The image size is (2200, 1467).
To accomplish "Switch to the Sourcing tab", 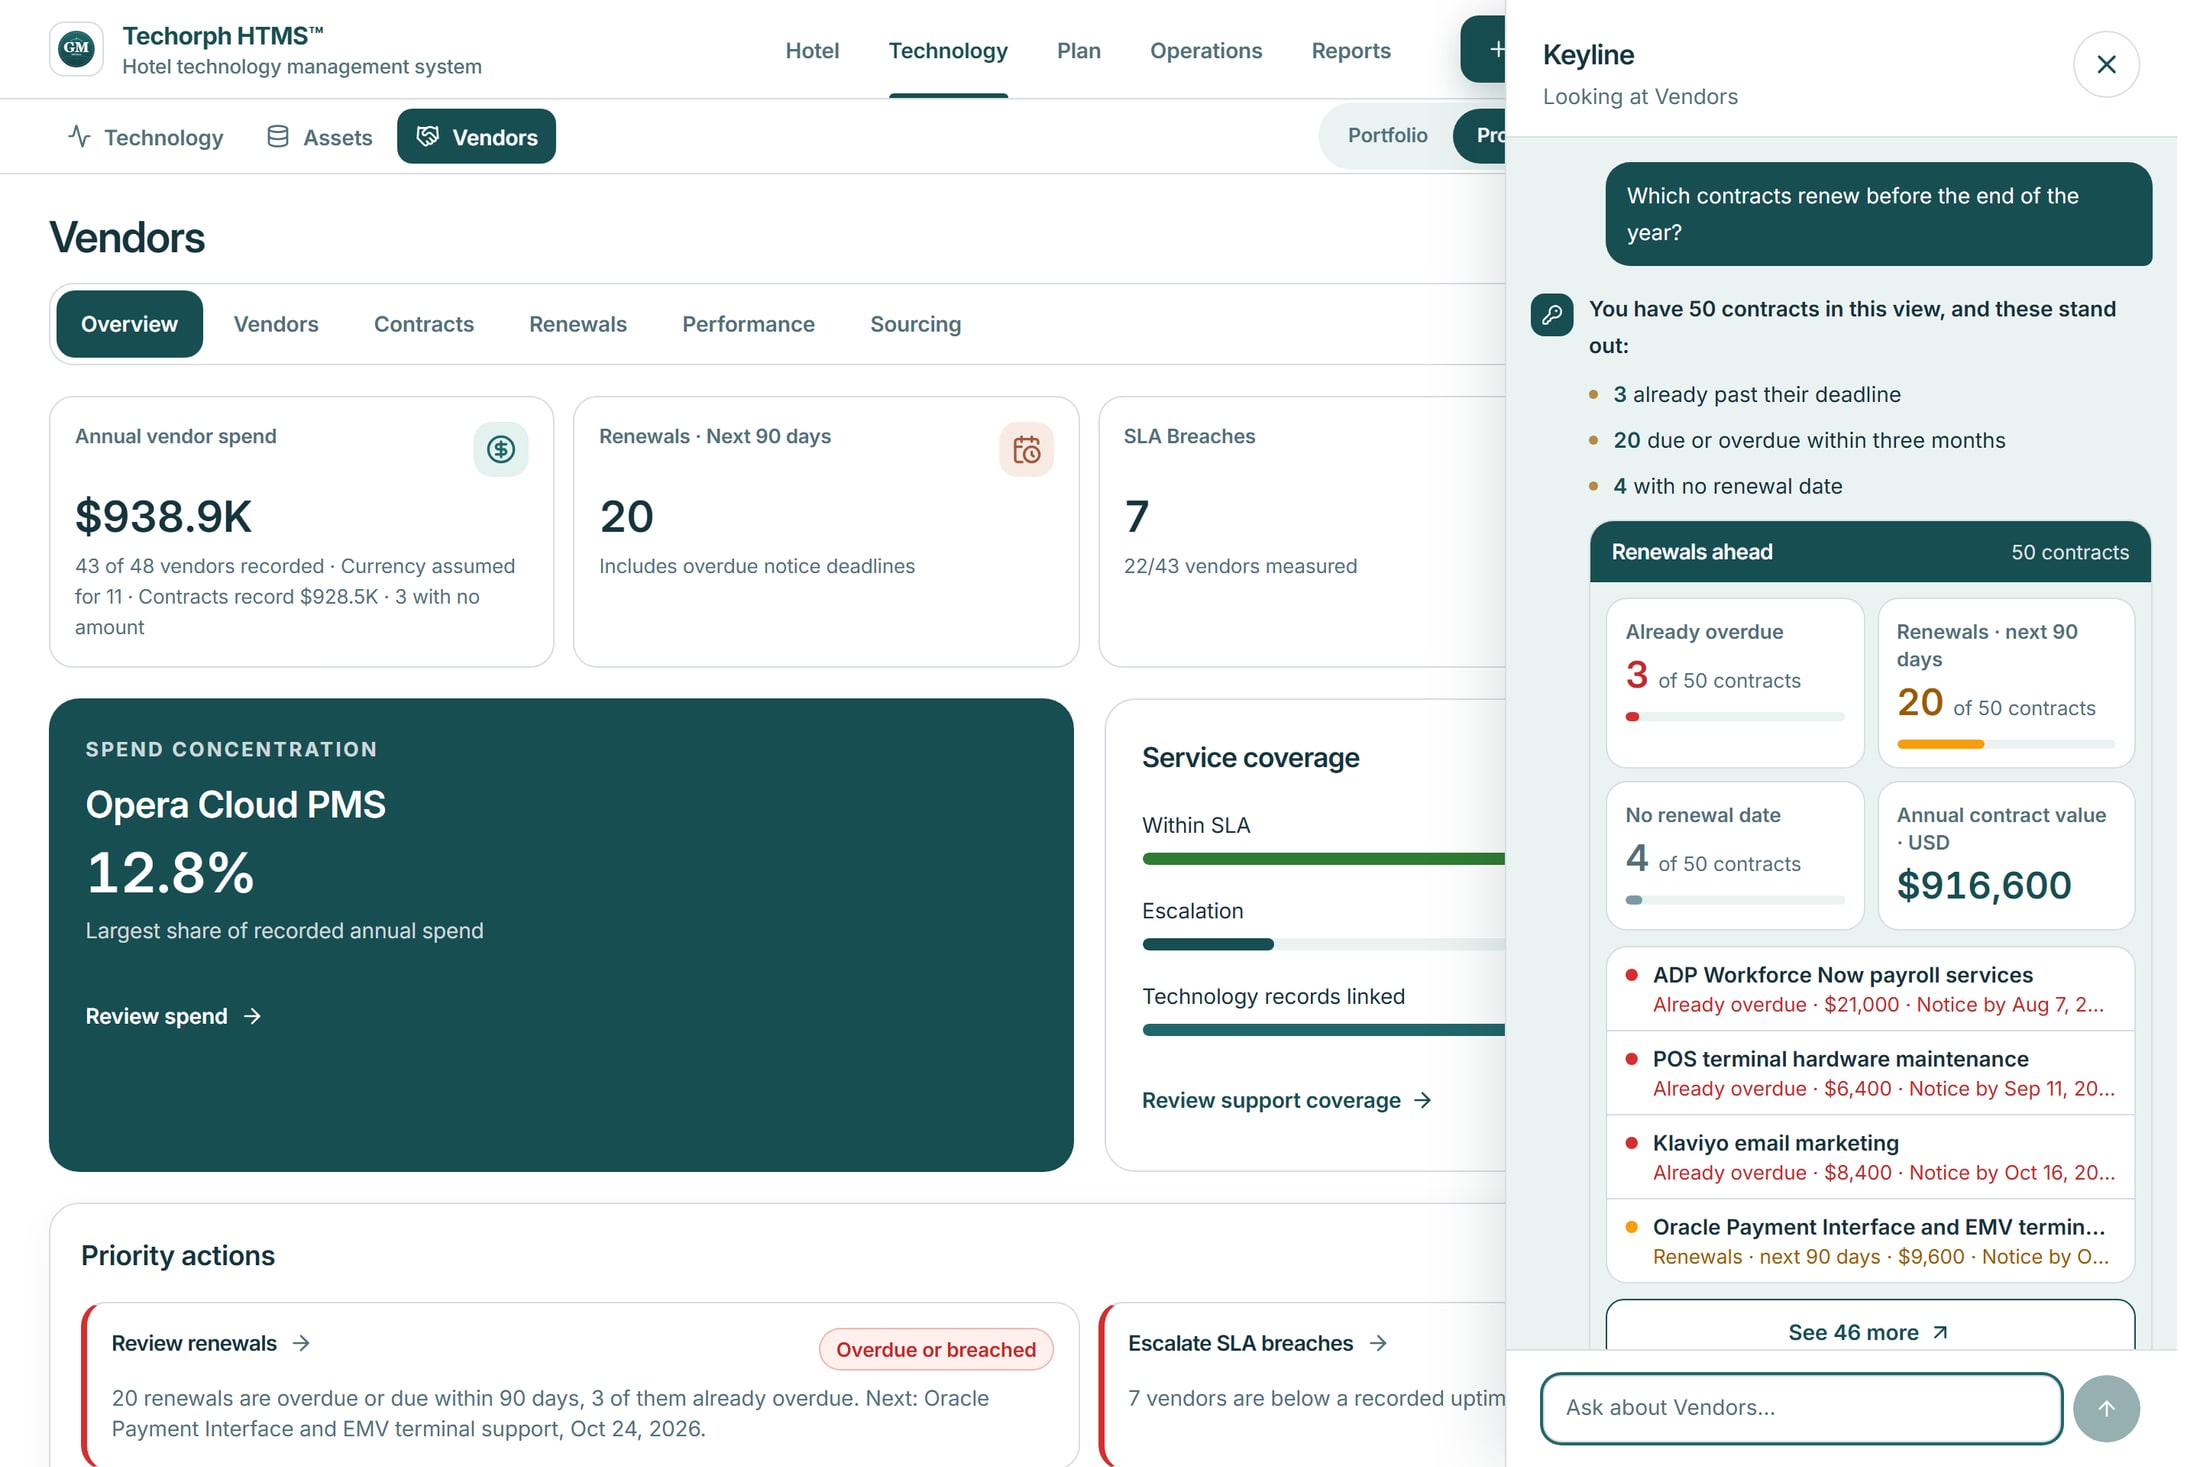I will (x=916, y=324).
